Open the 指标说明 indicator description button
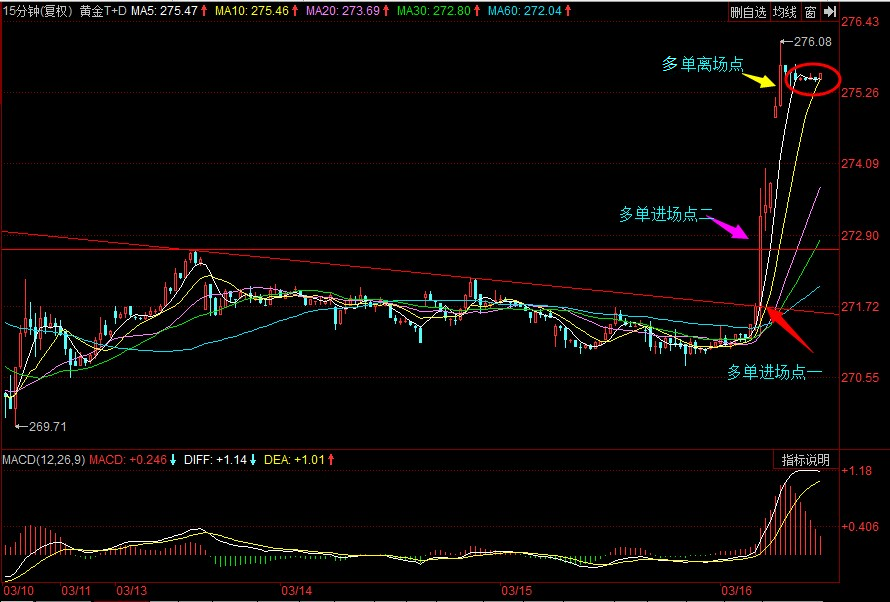The image size is (890, 602). (x=805, y=460)
